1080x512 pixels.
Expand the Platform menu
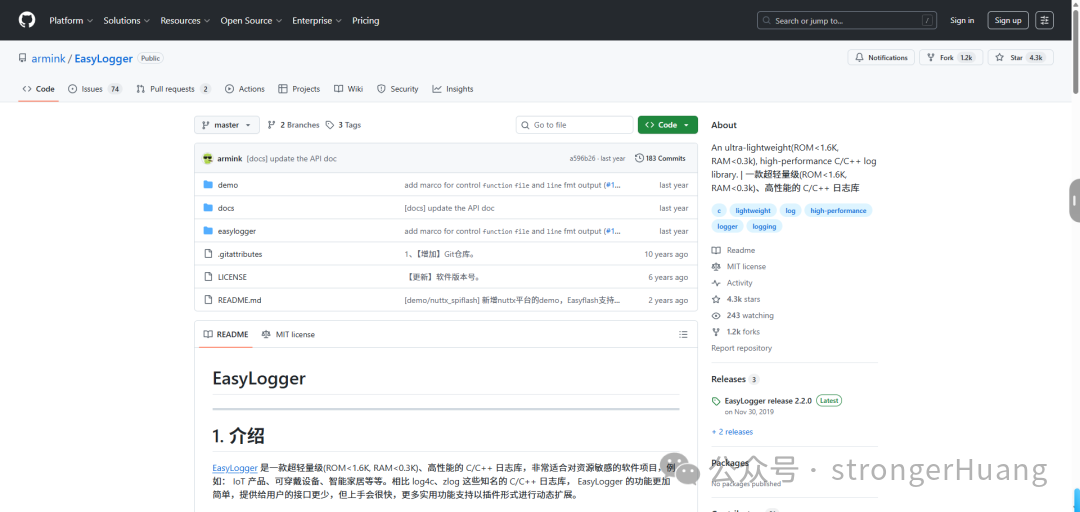pyautogui.click(x=71, y=21)
